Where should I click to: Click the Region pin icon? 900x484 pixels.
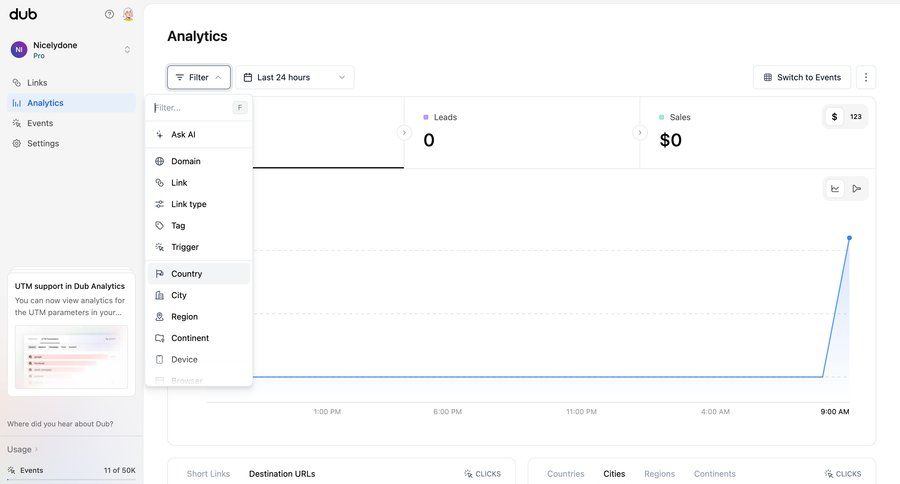pyautogui.click(x=160, y=316)
